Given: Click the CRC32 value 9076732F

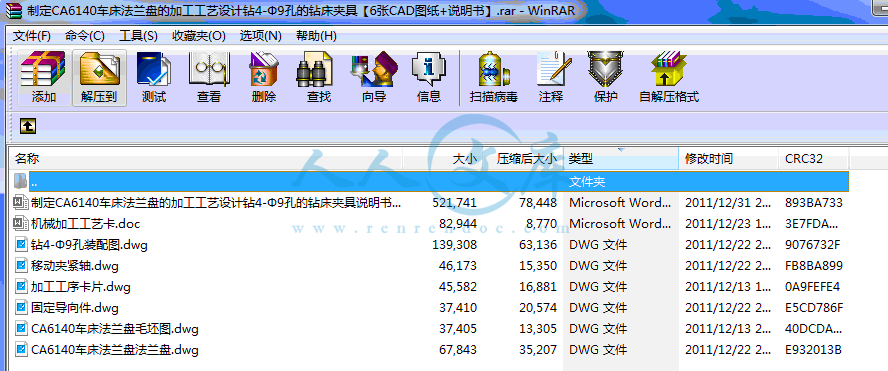Looking at the screenshot, I should coord(813,245).
